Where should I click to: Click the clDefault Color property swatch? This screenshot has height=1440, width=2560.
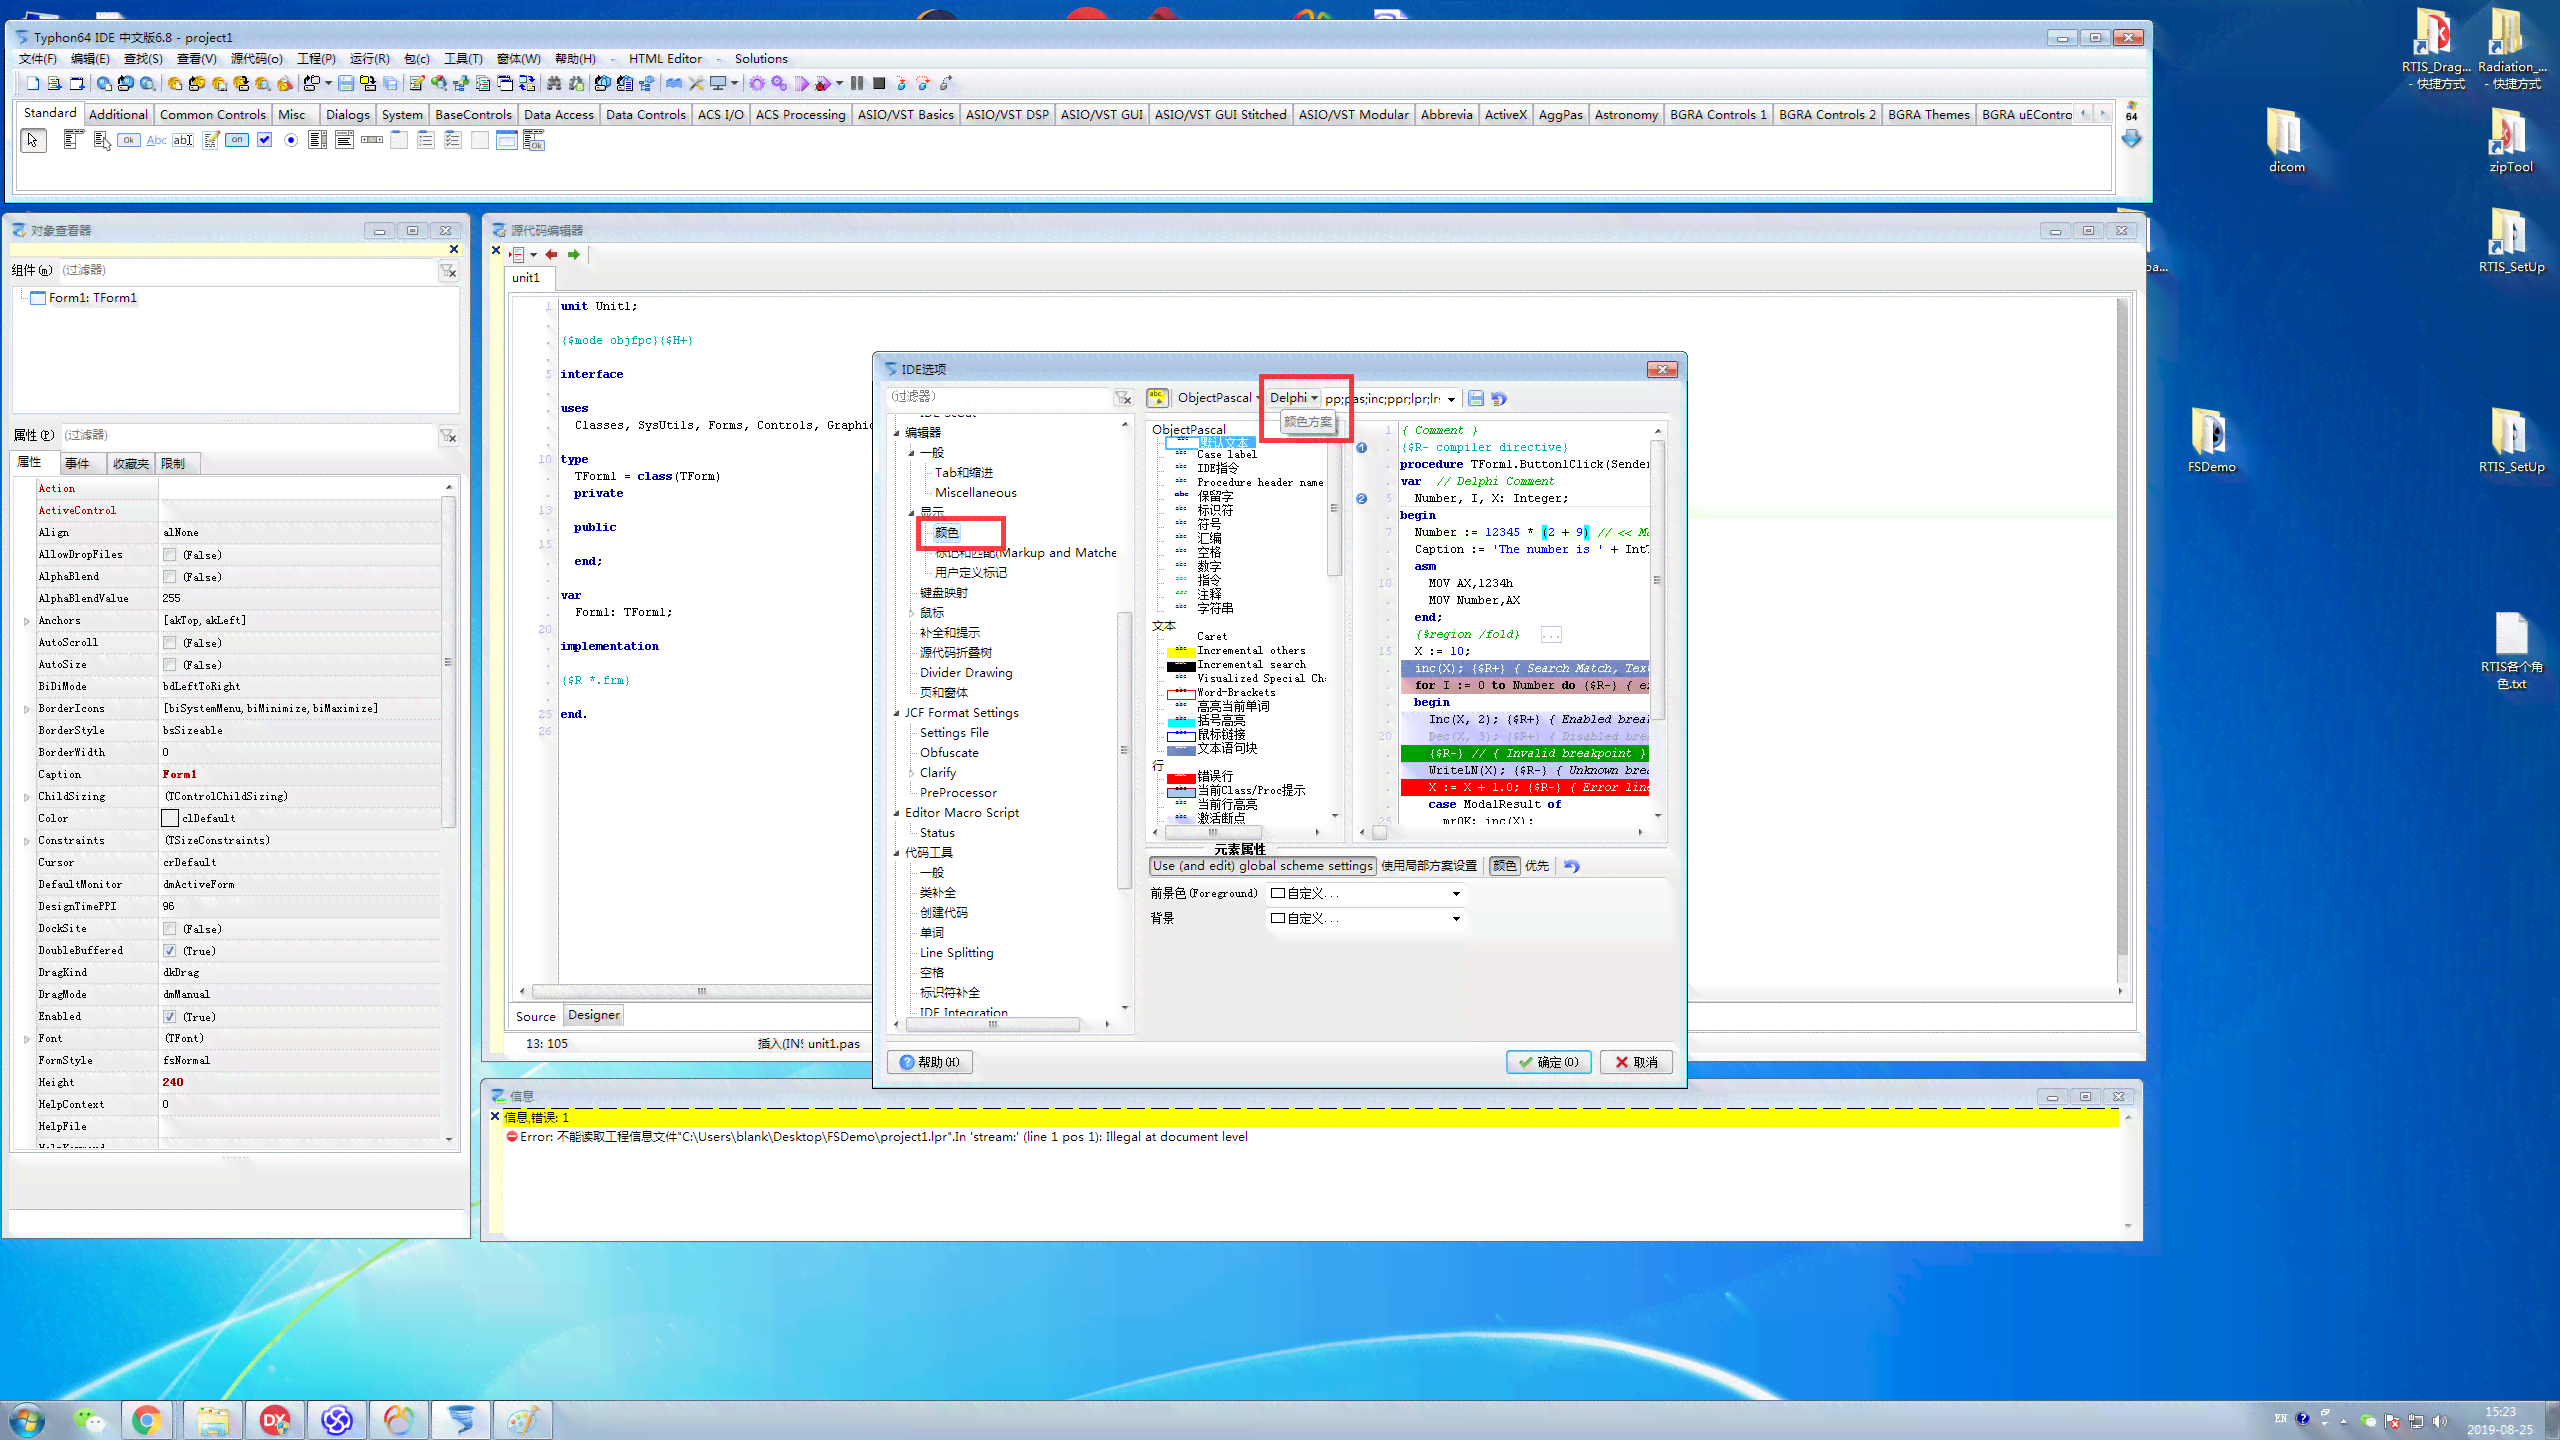coord(170,819)
